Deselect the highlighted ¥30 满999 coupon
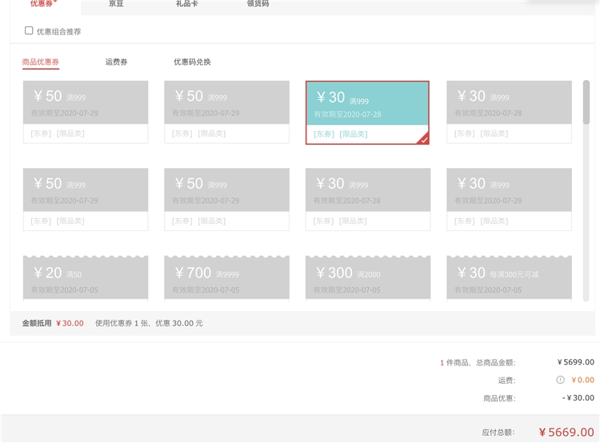This screenshot has height=443, width=600. [367, 104]
